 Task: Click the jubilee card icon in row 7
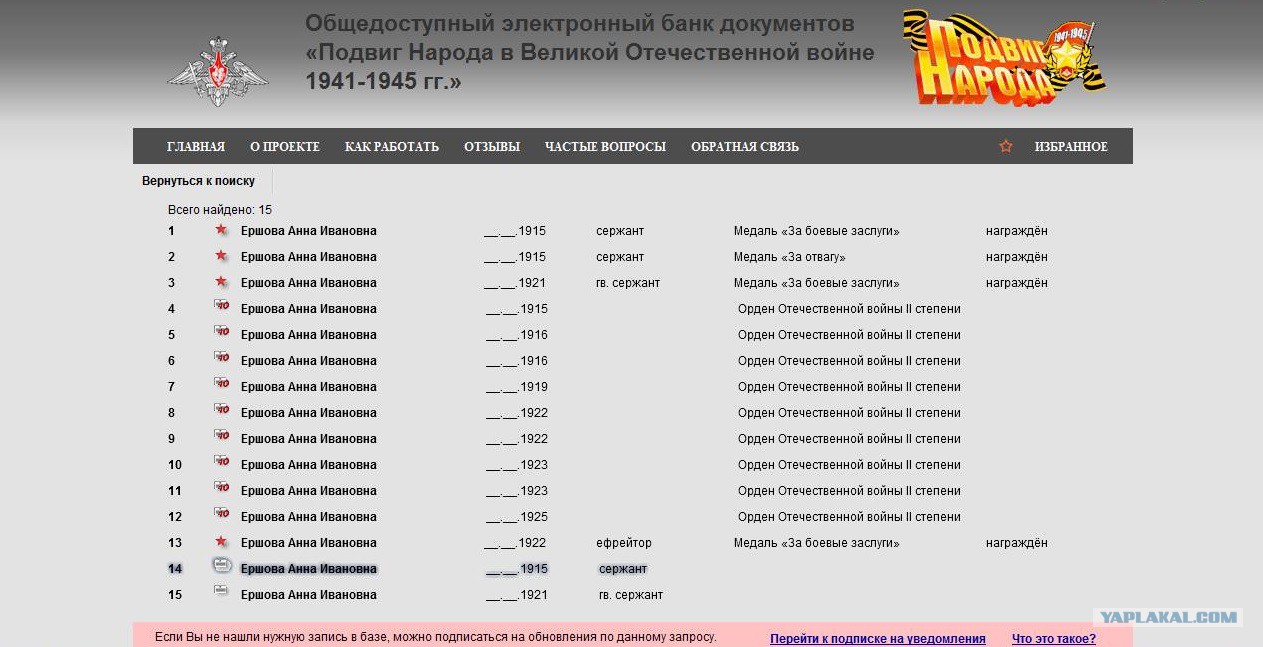[x=222, y=385]
